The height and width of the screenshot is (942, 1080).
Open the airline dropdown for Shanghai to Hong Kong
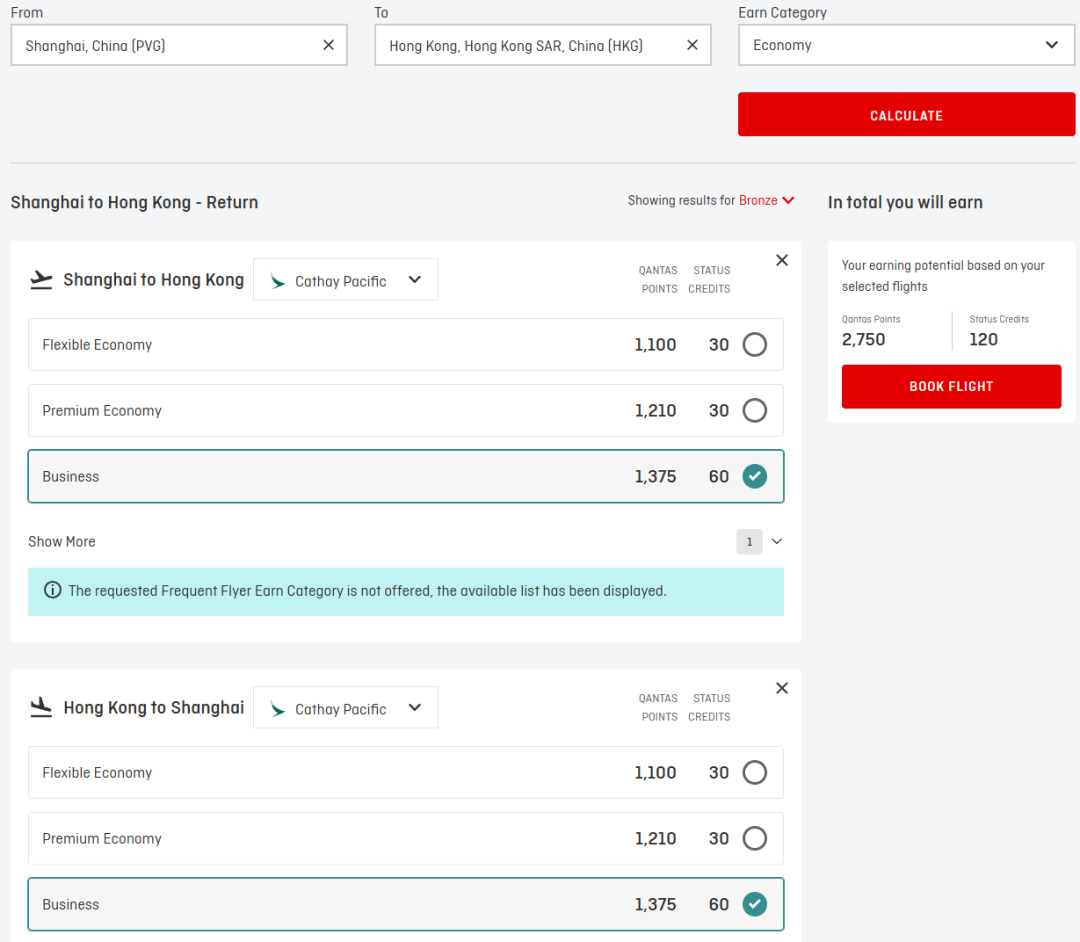click(x=345, y=281)
